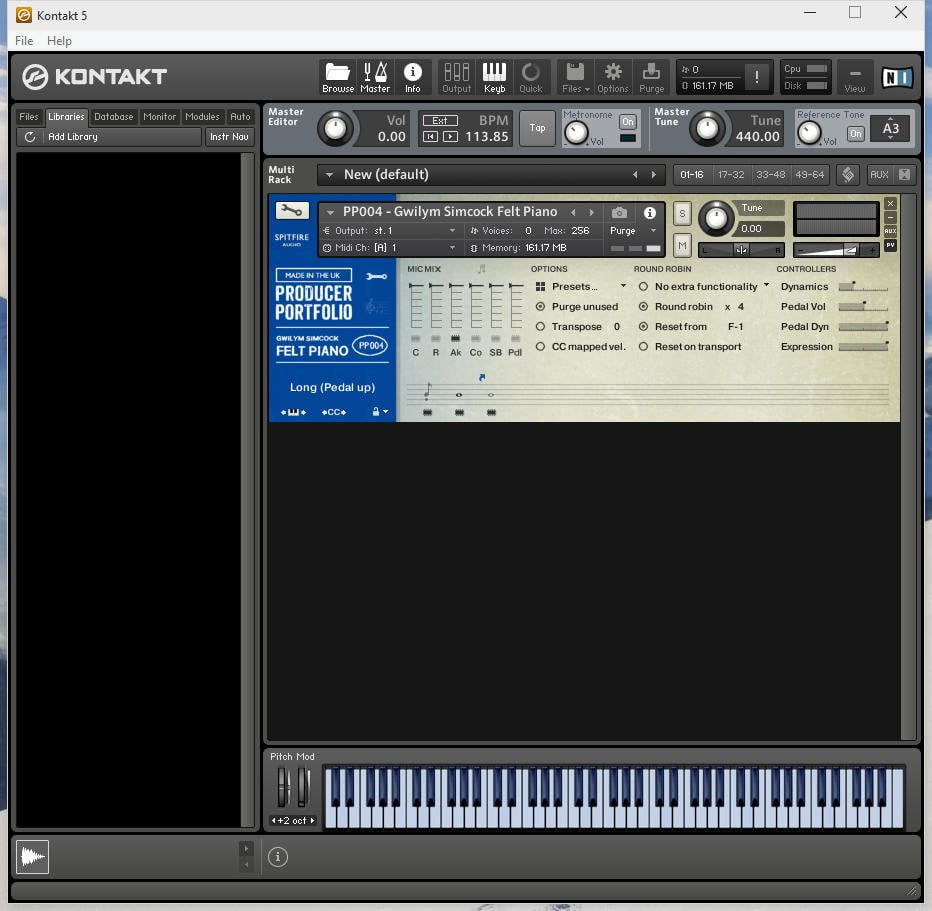Switch to the Modules tab
This screenshot has height=911, width=932.
202,116
